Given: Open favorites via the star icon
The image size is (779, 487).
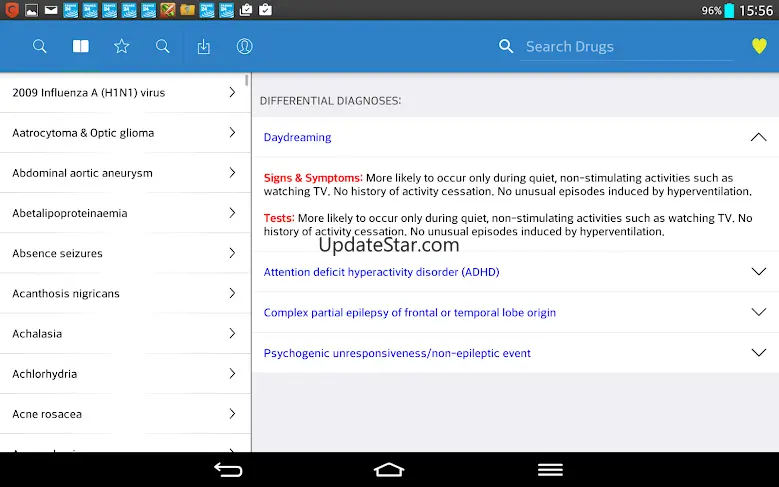Looking at the screenshot, I should [122, 46].
